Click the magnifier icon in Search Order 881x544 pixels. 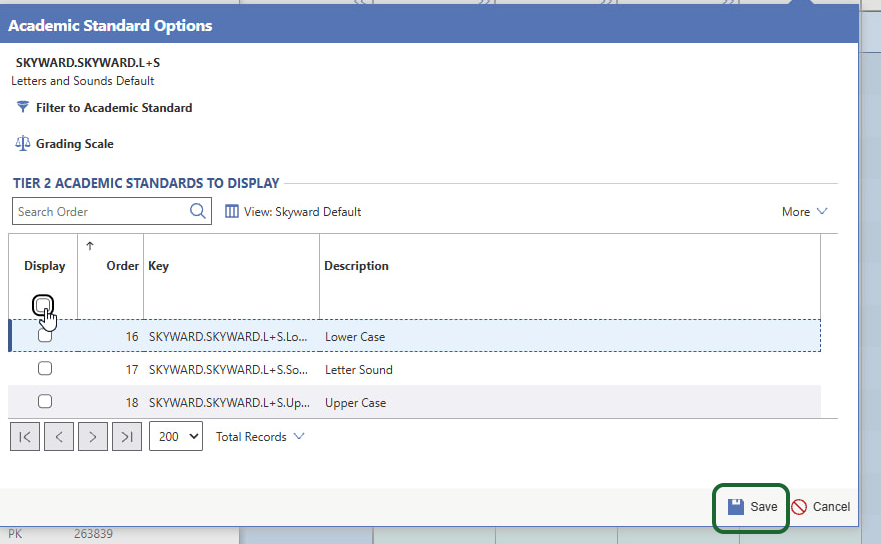[197, 211]
